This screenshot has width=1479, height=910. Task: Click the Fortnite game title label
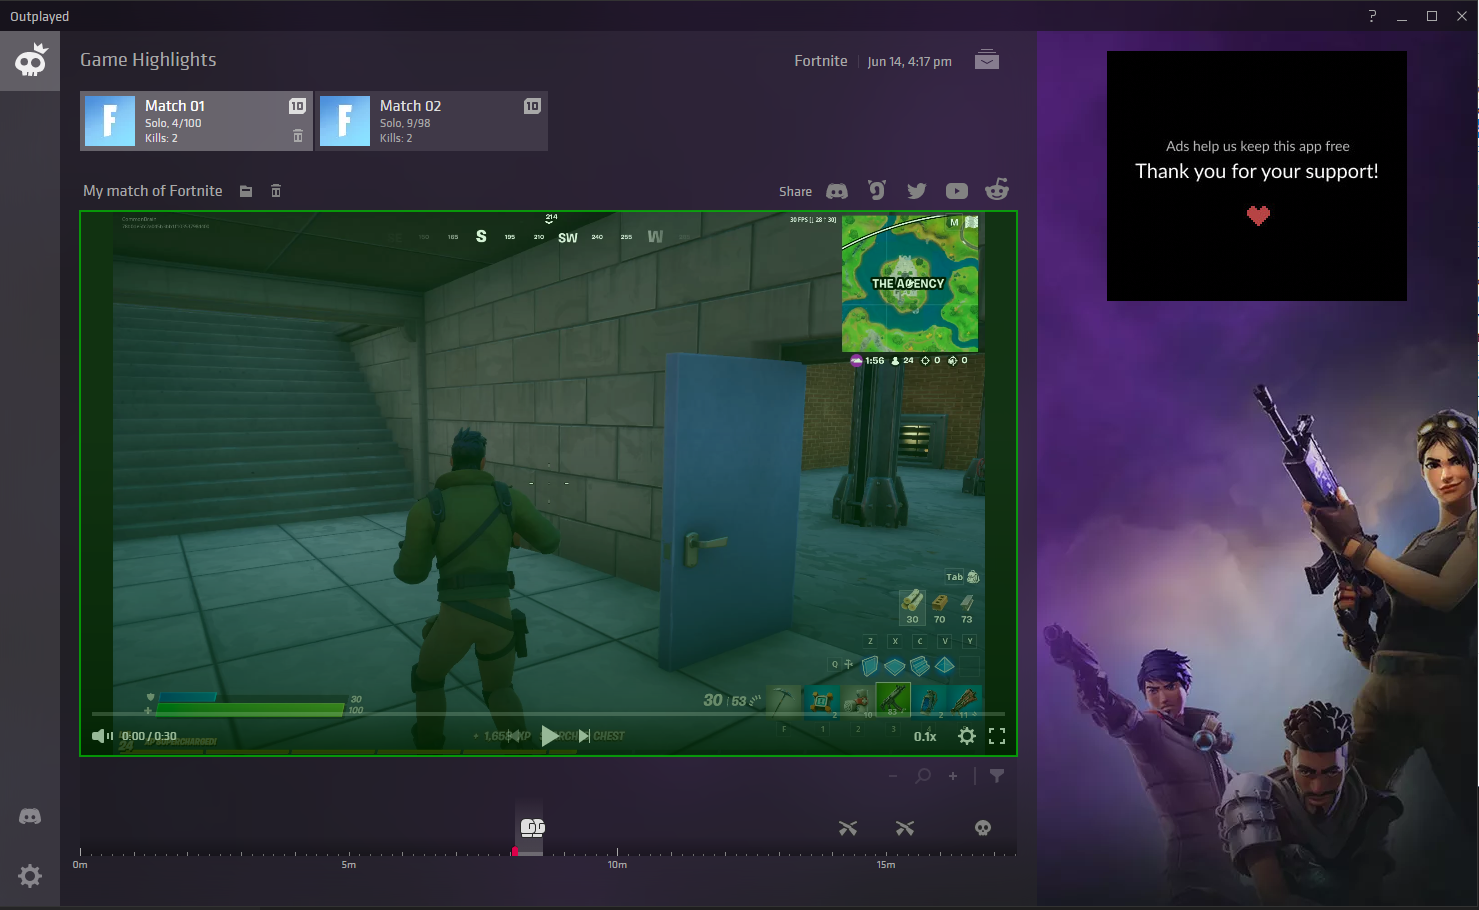tap(821, 61)
